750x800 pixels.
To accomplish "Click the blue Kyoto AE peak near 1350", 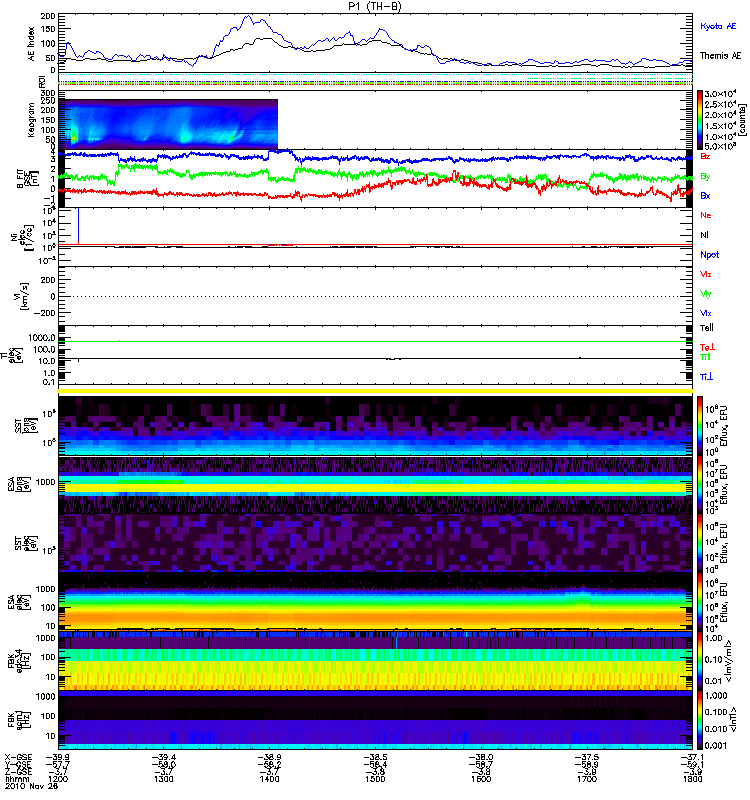I will click(248, 17).
